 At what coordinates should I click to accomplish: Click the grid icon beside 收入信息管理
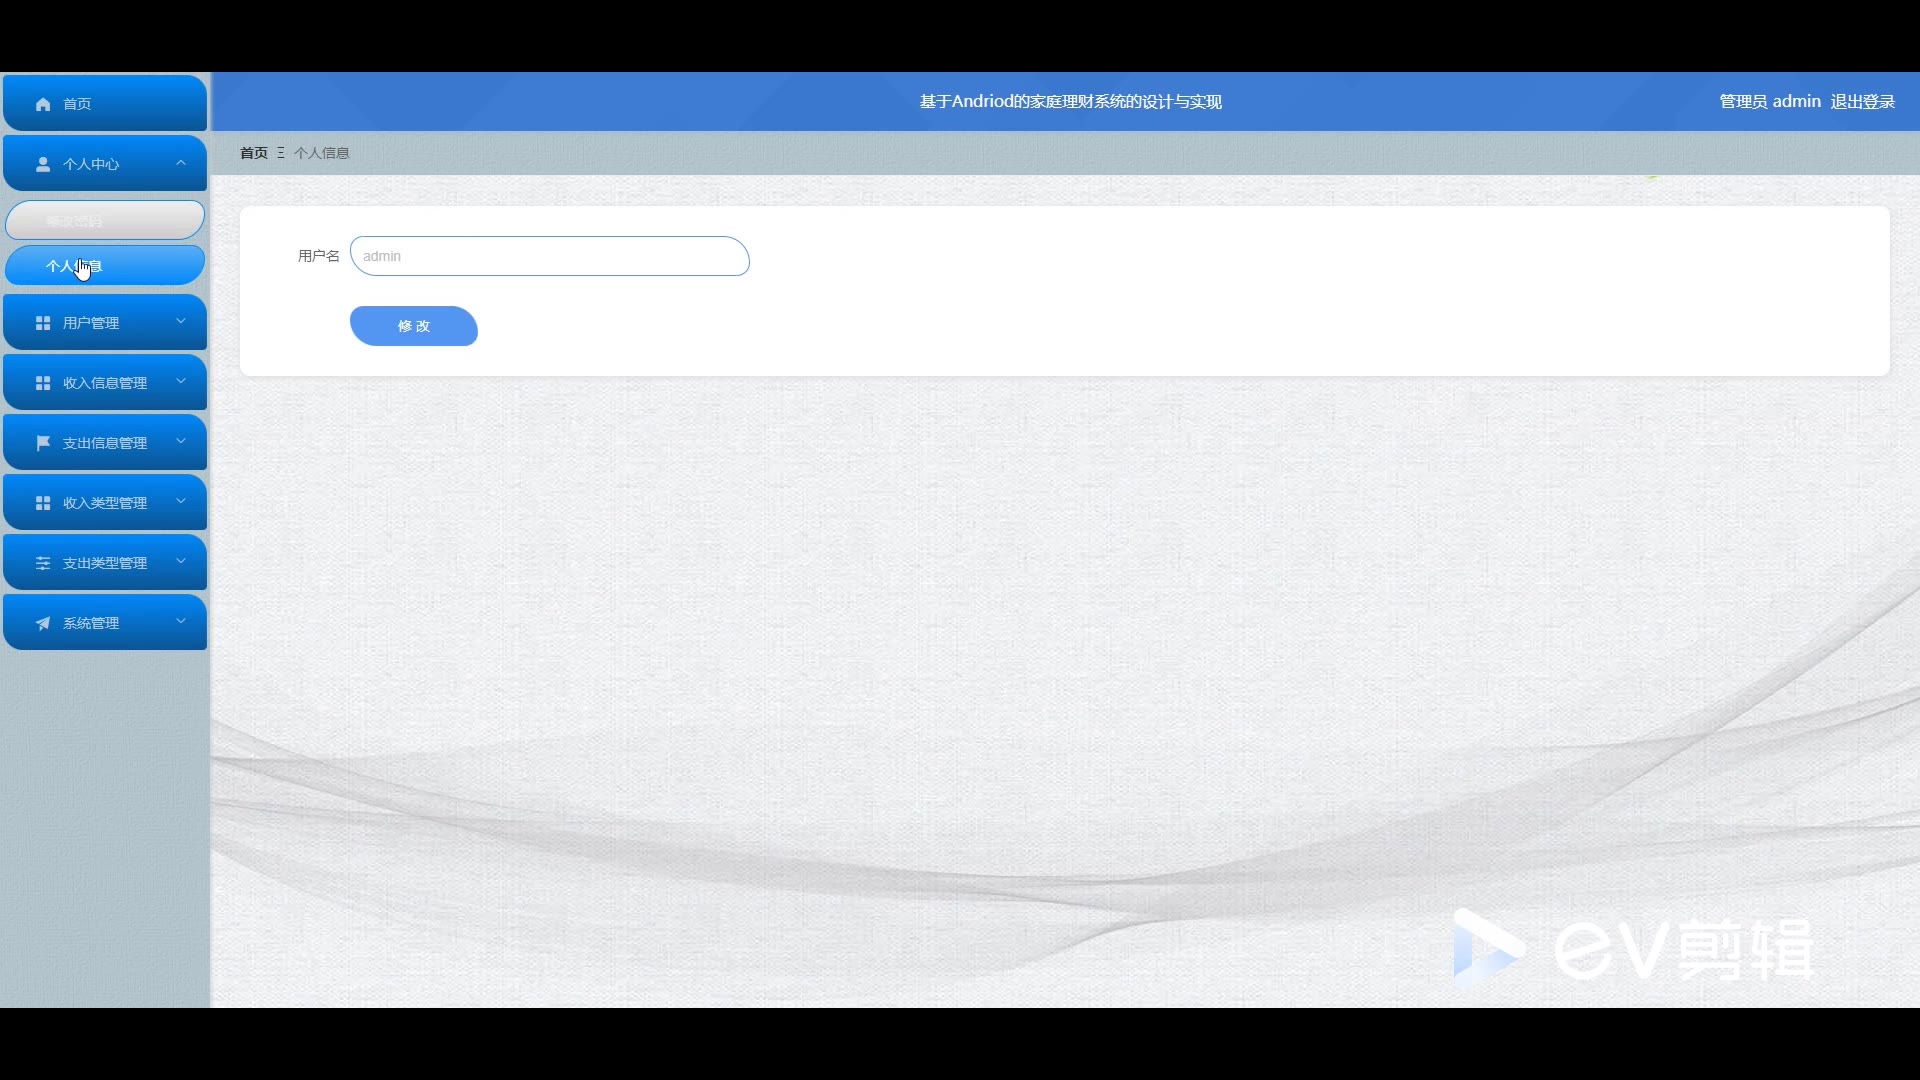click(43, 383)
